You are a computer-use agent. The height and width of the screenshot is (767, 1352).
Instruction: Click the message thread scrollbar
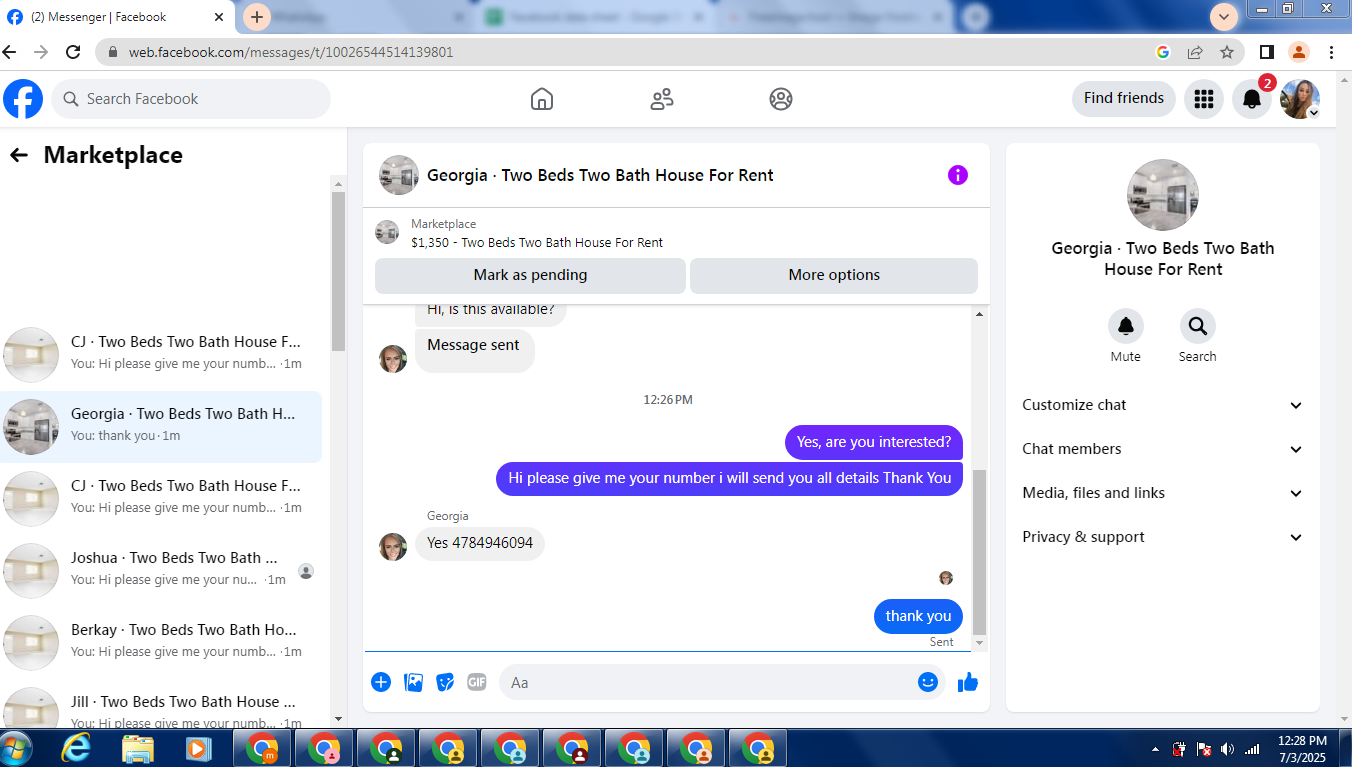click(979, 551)
